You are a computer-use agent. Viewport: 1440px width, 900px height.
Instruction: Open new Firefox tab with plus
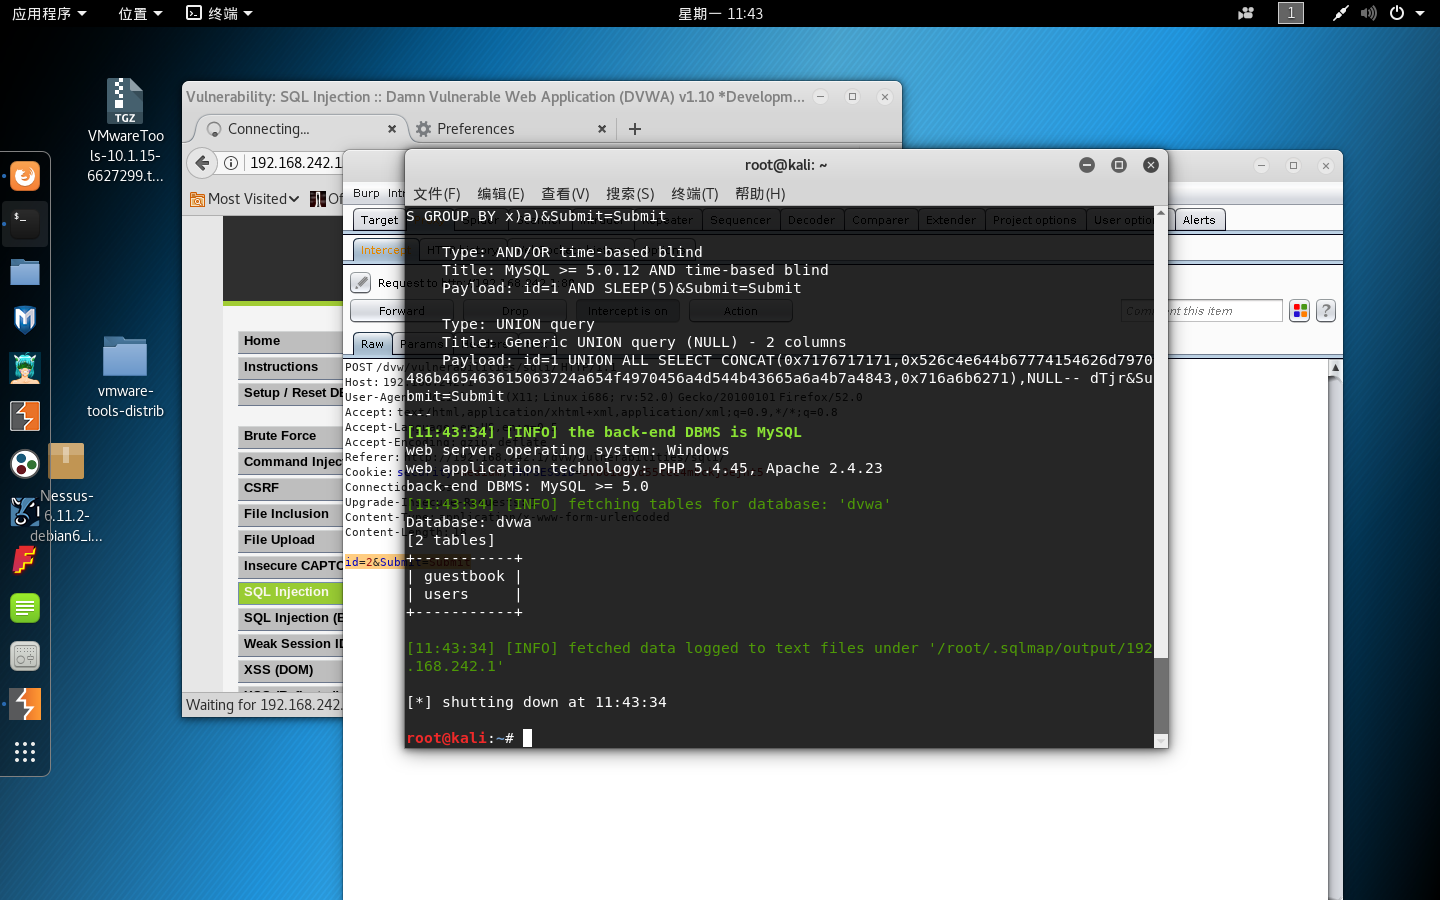(x=635, y=128)
